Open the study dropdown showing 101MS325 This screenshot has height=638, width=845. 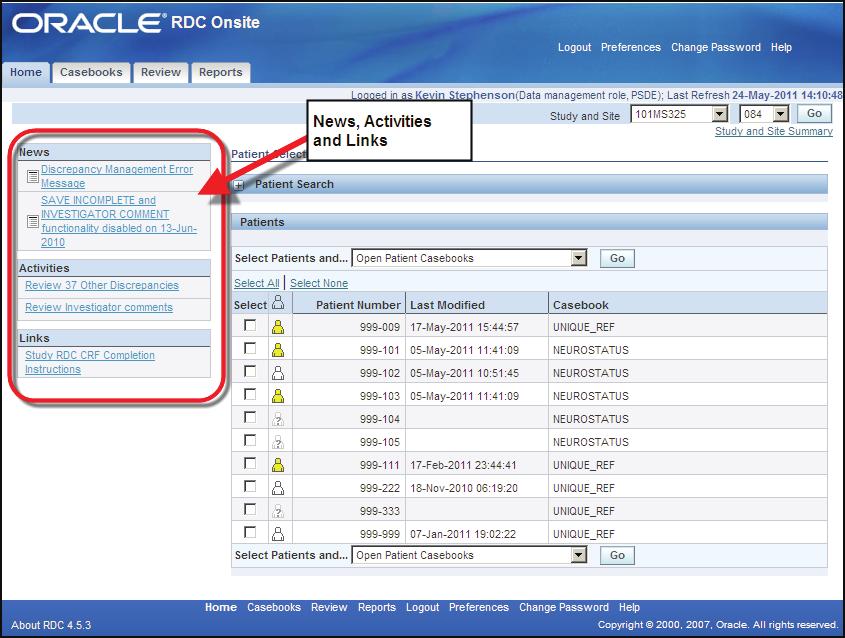[679, 114]
